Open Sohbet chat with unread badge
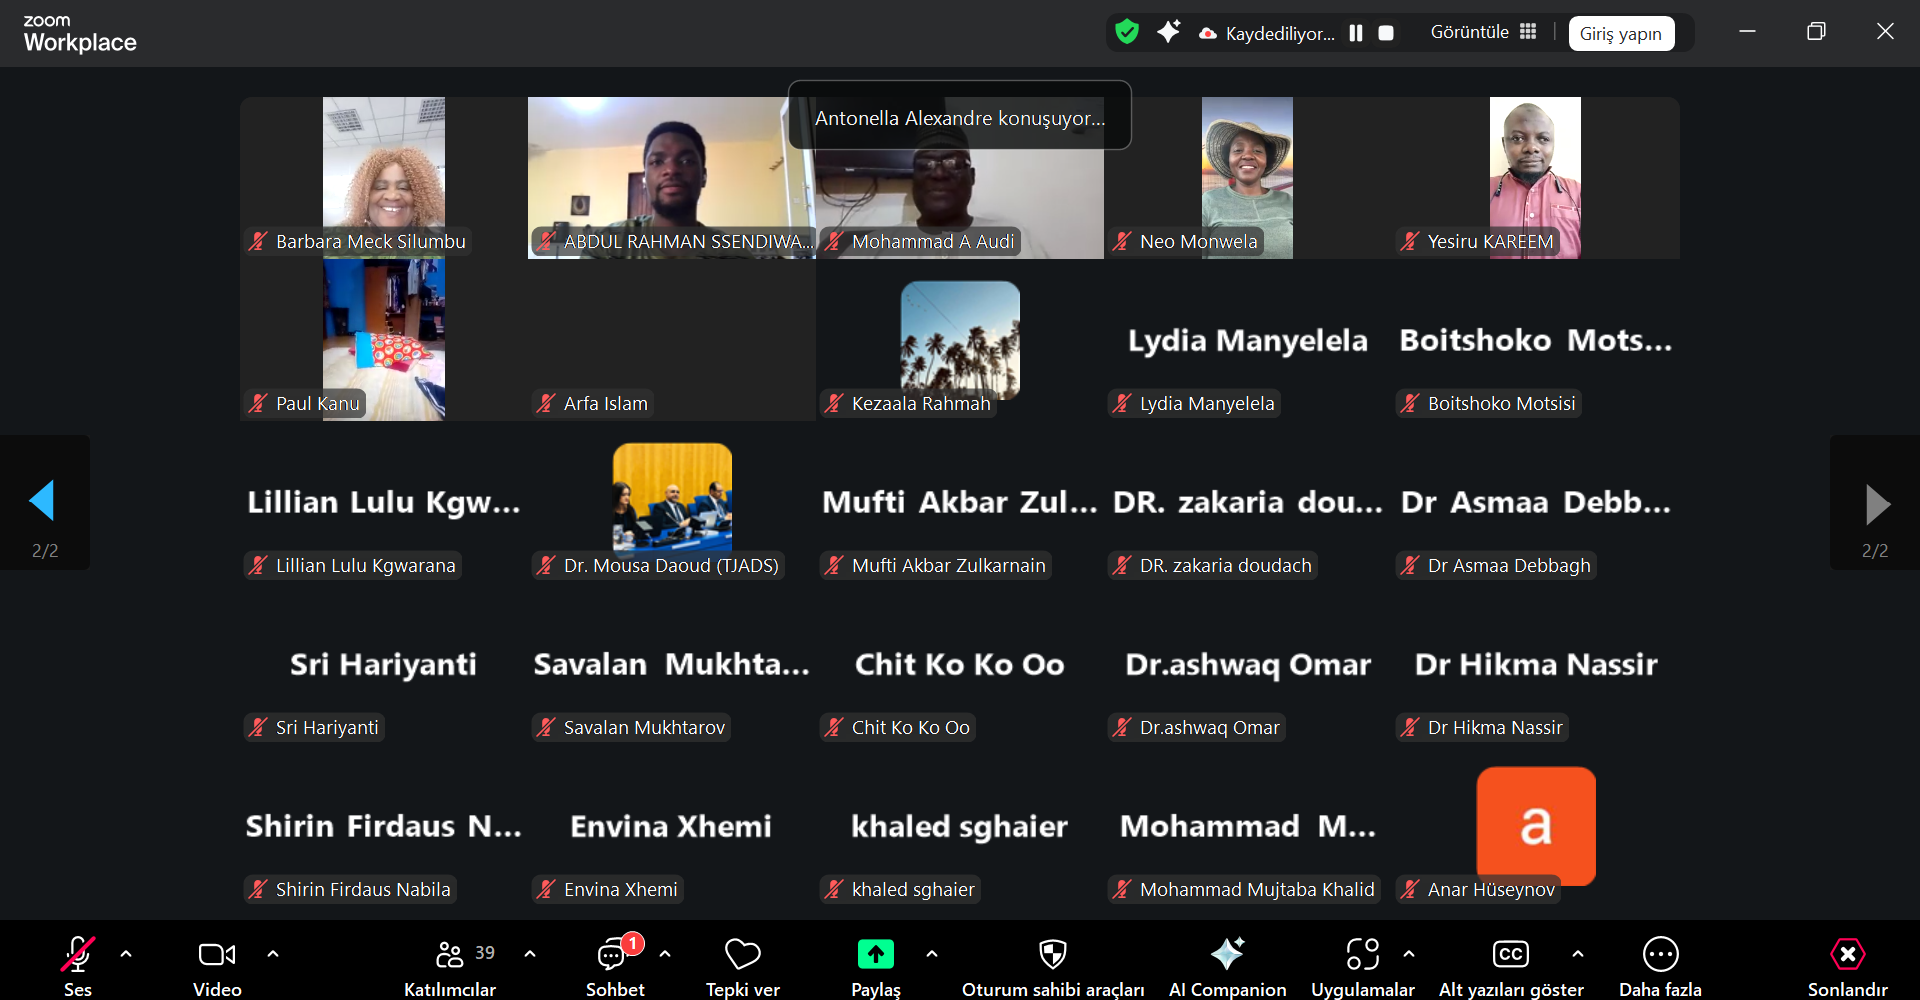1920x1000 pixels. point(614,955)
